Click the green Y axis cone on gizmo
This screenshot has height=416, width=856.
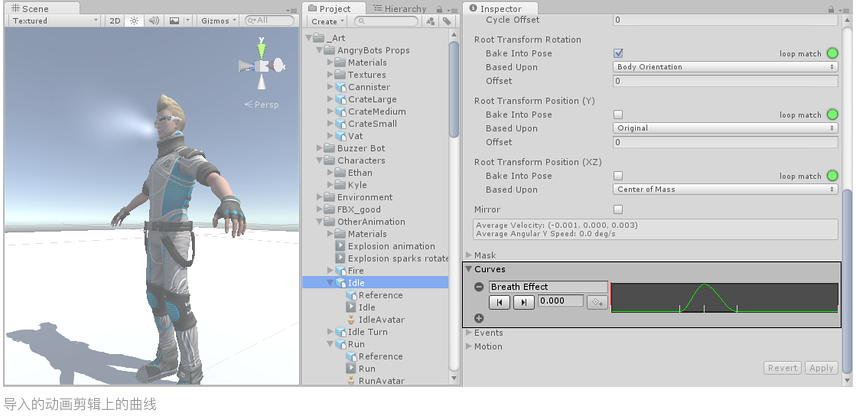[x=262, y=50]
